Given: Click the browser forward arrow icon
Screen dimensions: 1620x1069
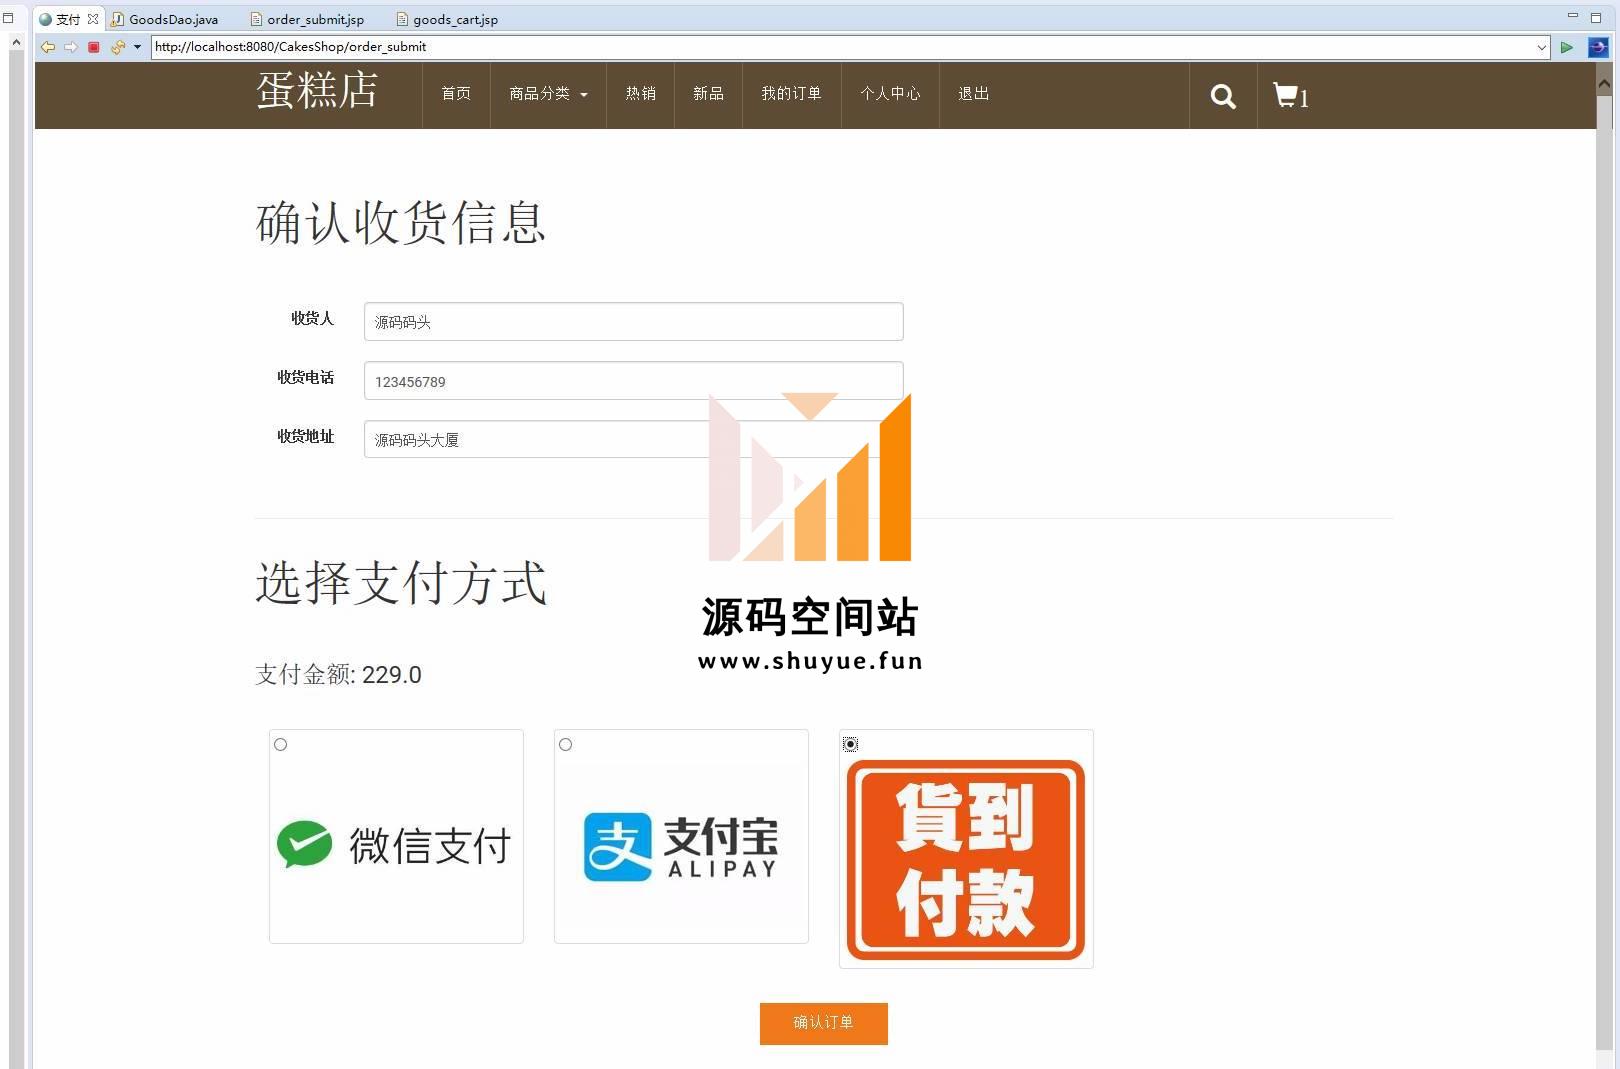Looking at the screenshot, I should pyautogui.click(x=71, y=47).
